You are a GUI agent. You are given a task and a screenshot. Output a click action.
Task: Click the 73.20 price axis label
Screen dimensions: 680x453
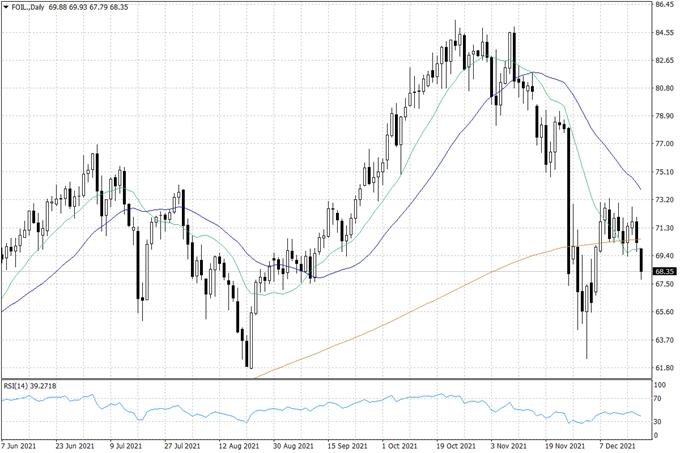tap(664, 200)
